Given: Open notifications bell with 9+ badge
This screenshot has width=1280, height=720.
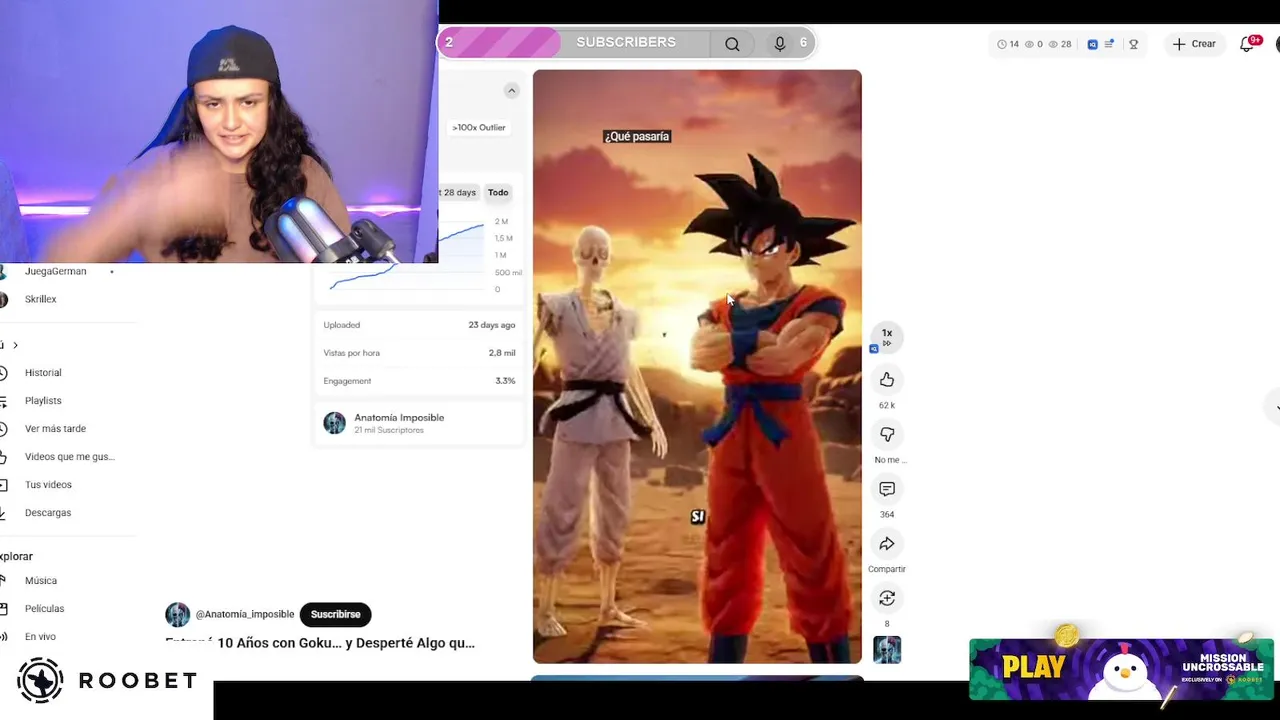Looking at the screenshot, I should coord(1247,44).
